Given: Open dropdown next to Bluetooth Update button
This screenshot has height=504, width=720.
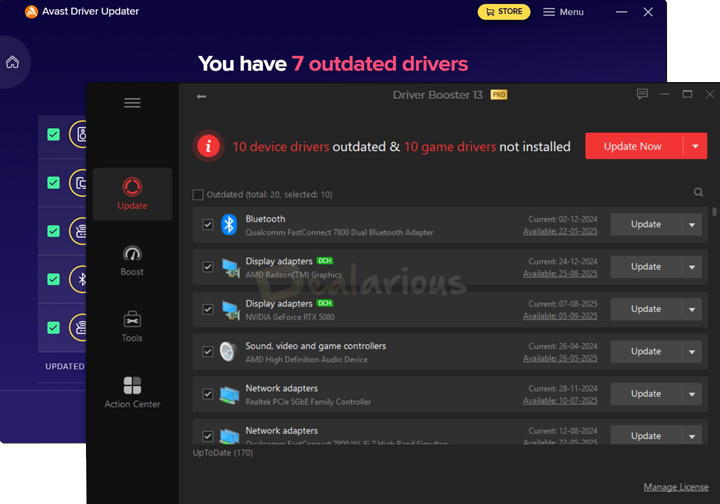Looking at the screenshot, I should pyautogui.click(x=692, y=225).
